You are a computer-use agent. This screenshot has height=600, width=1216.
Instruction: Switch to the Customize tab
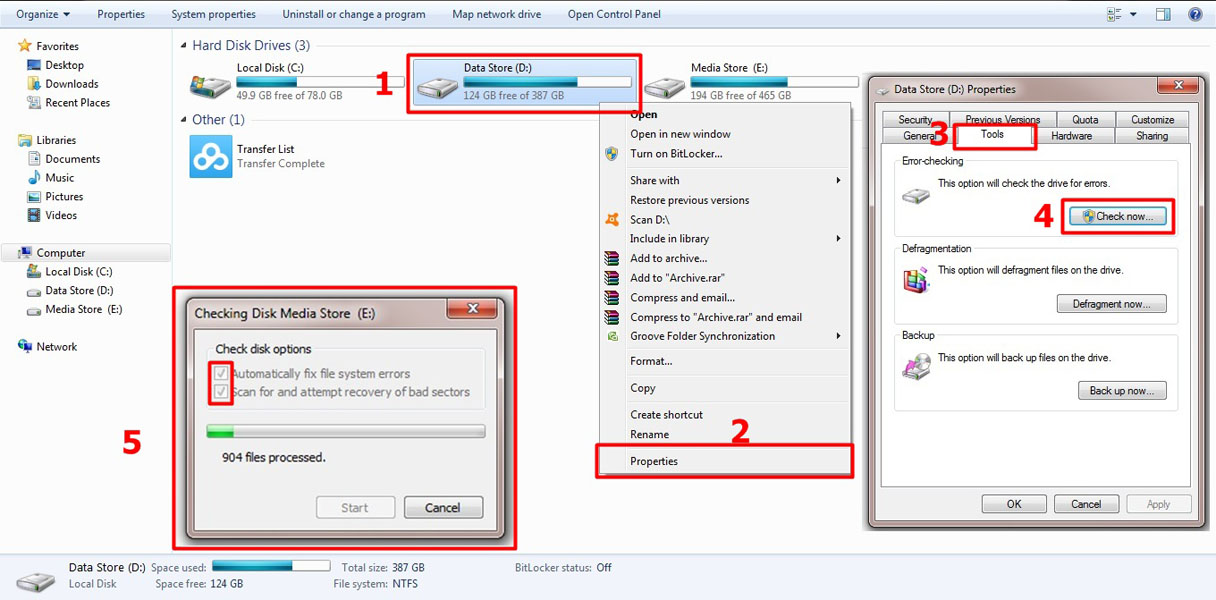[x=1152, y=119]
